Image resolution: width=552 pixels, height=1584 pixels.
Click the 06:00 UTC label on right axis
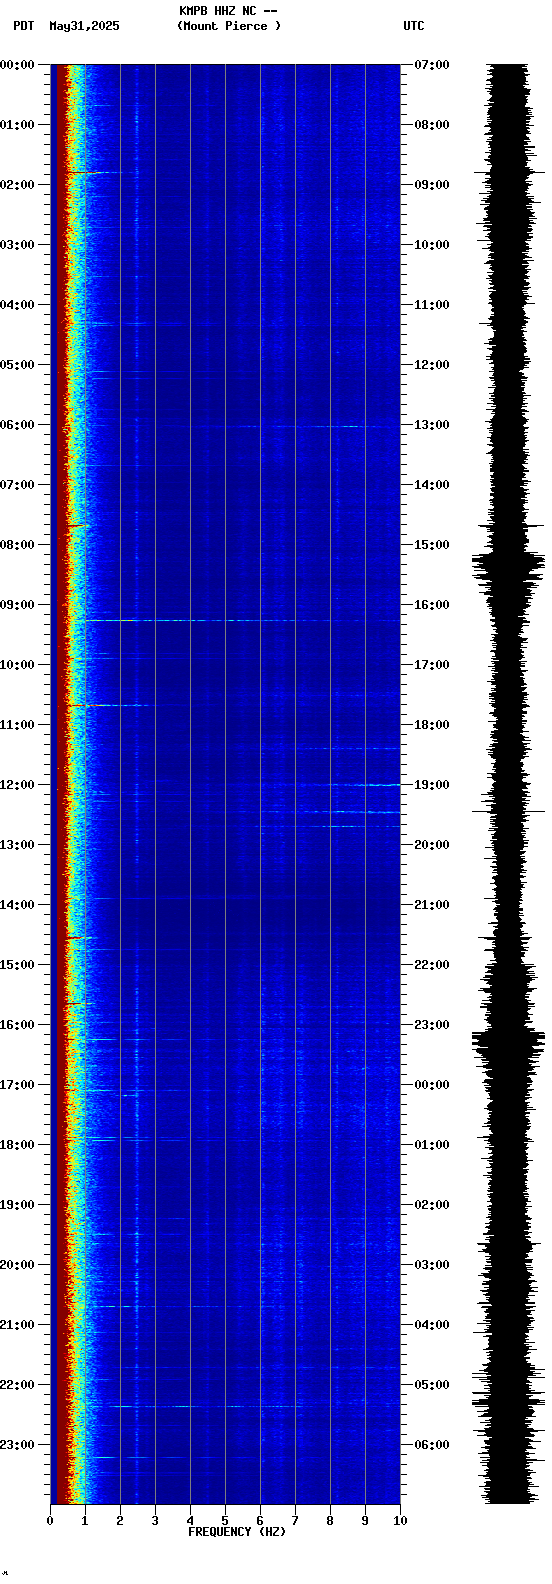[x=432, y=1445]
